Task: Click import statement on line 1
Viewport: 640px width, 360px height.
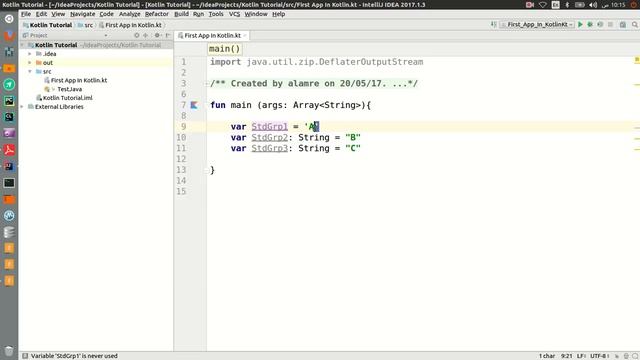Action: (316, 62)
